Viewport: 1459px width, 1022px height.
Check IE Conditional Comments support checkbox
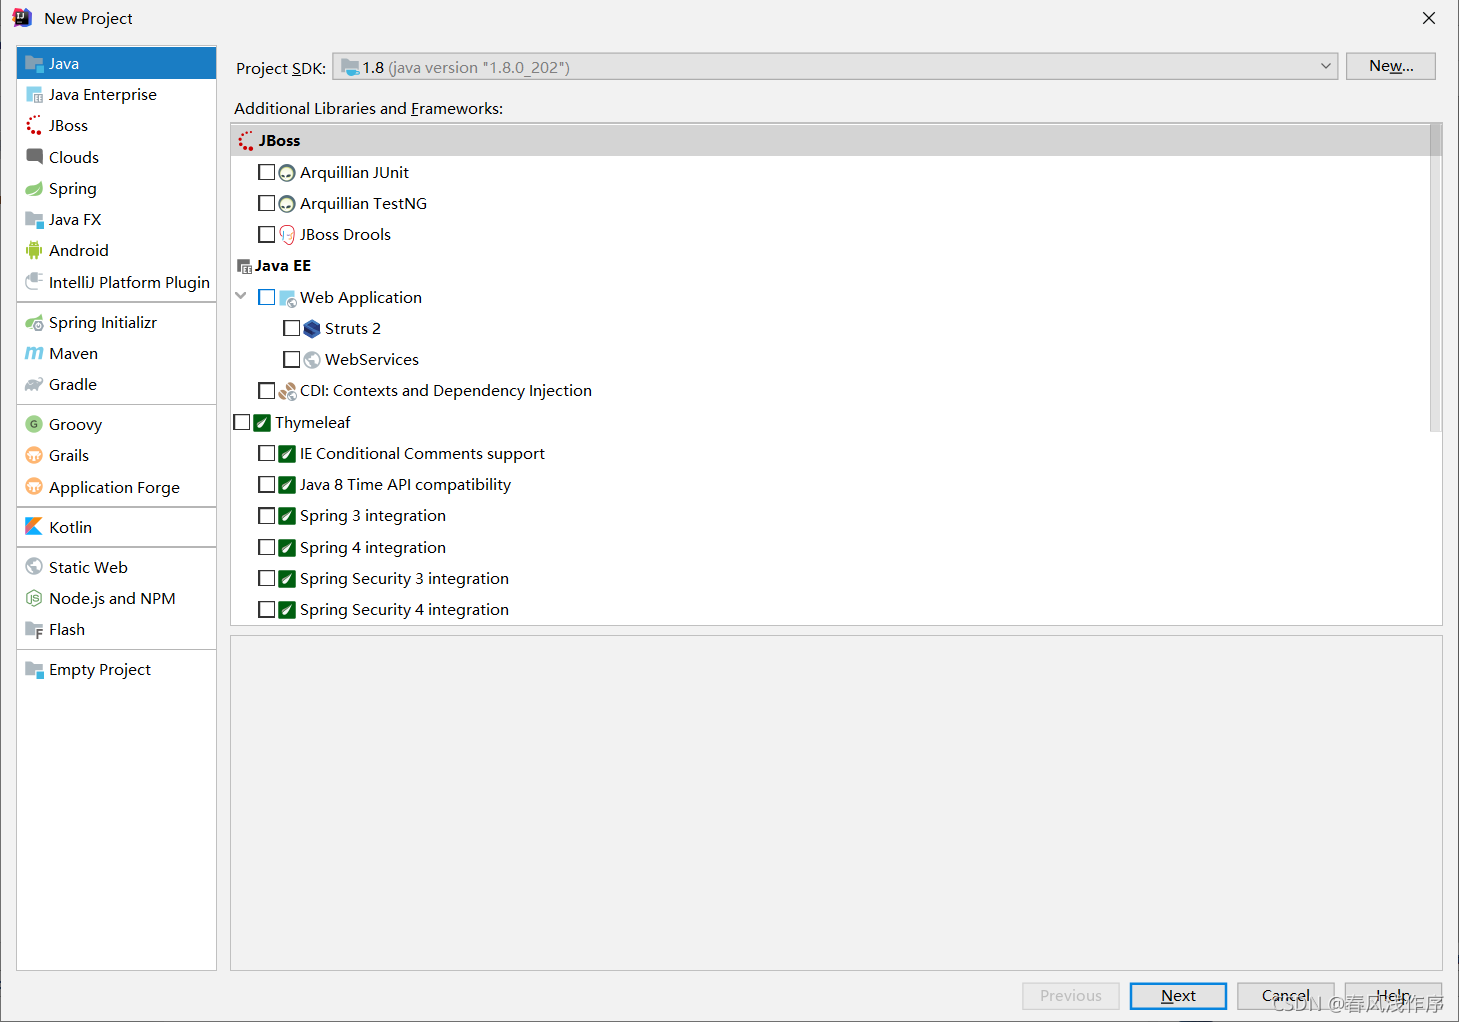(266, 453)
